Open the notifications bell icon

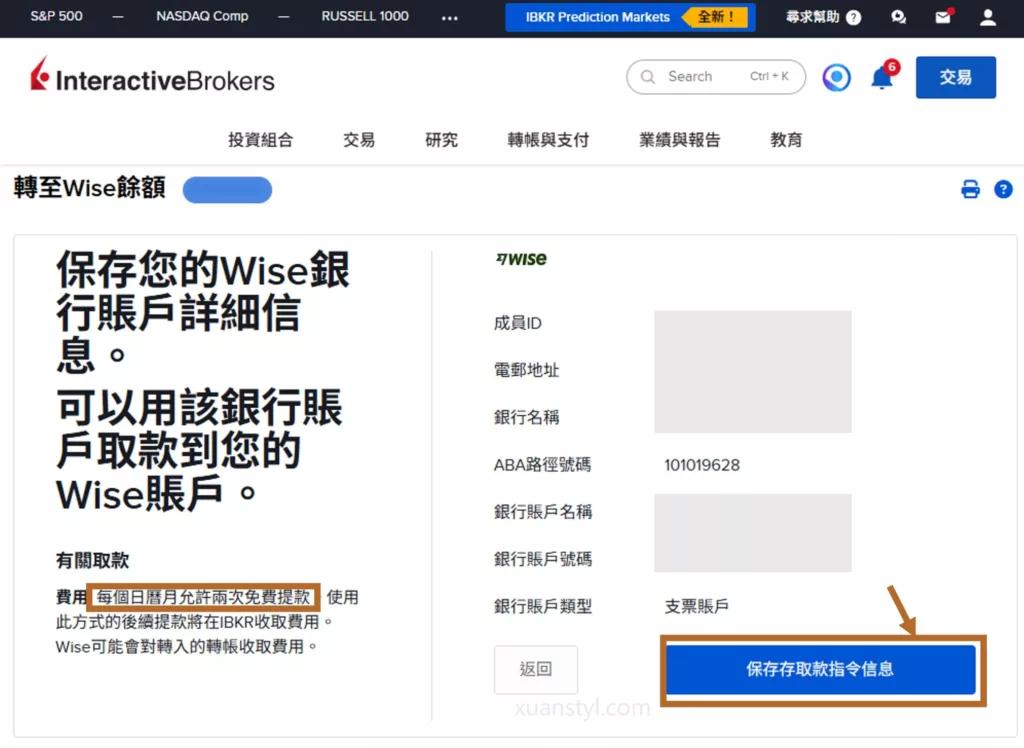(x=884, y=77)
